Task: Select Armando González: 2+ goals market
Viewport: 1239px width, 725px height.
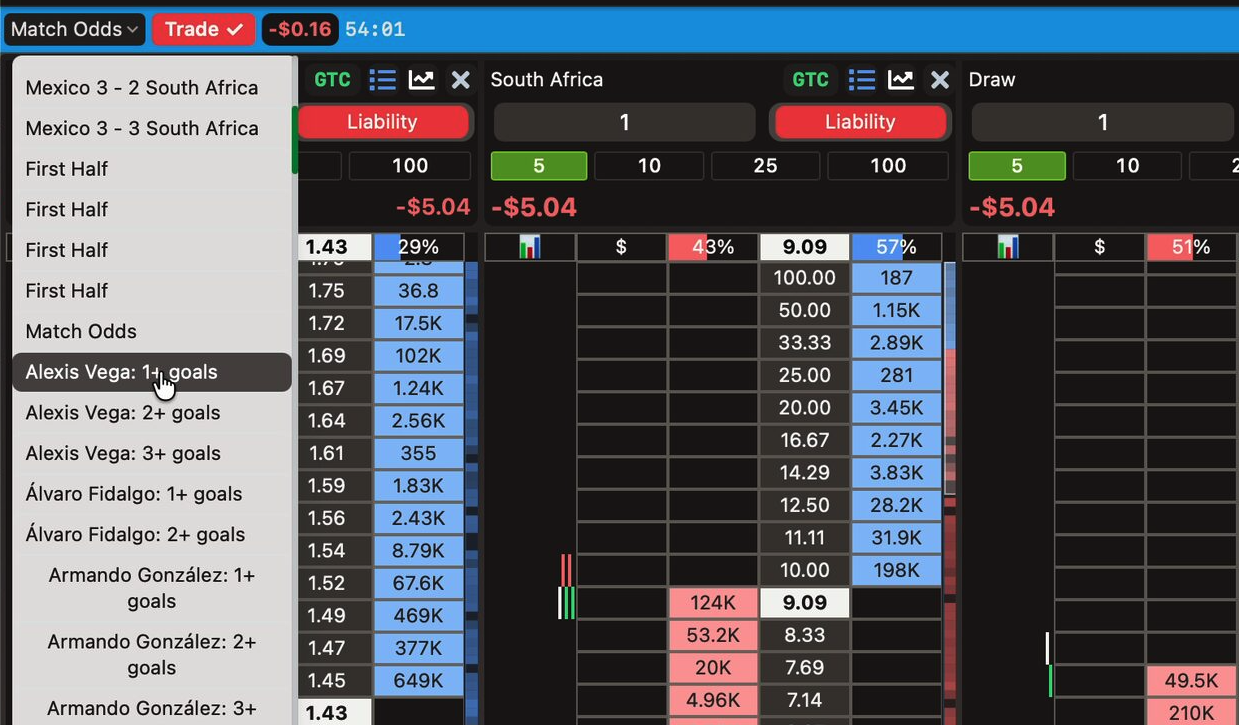Action: point(152,655)
